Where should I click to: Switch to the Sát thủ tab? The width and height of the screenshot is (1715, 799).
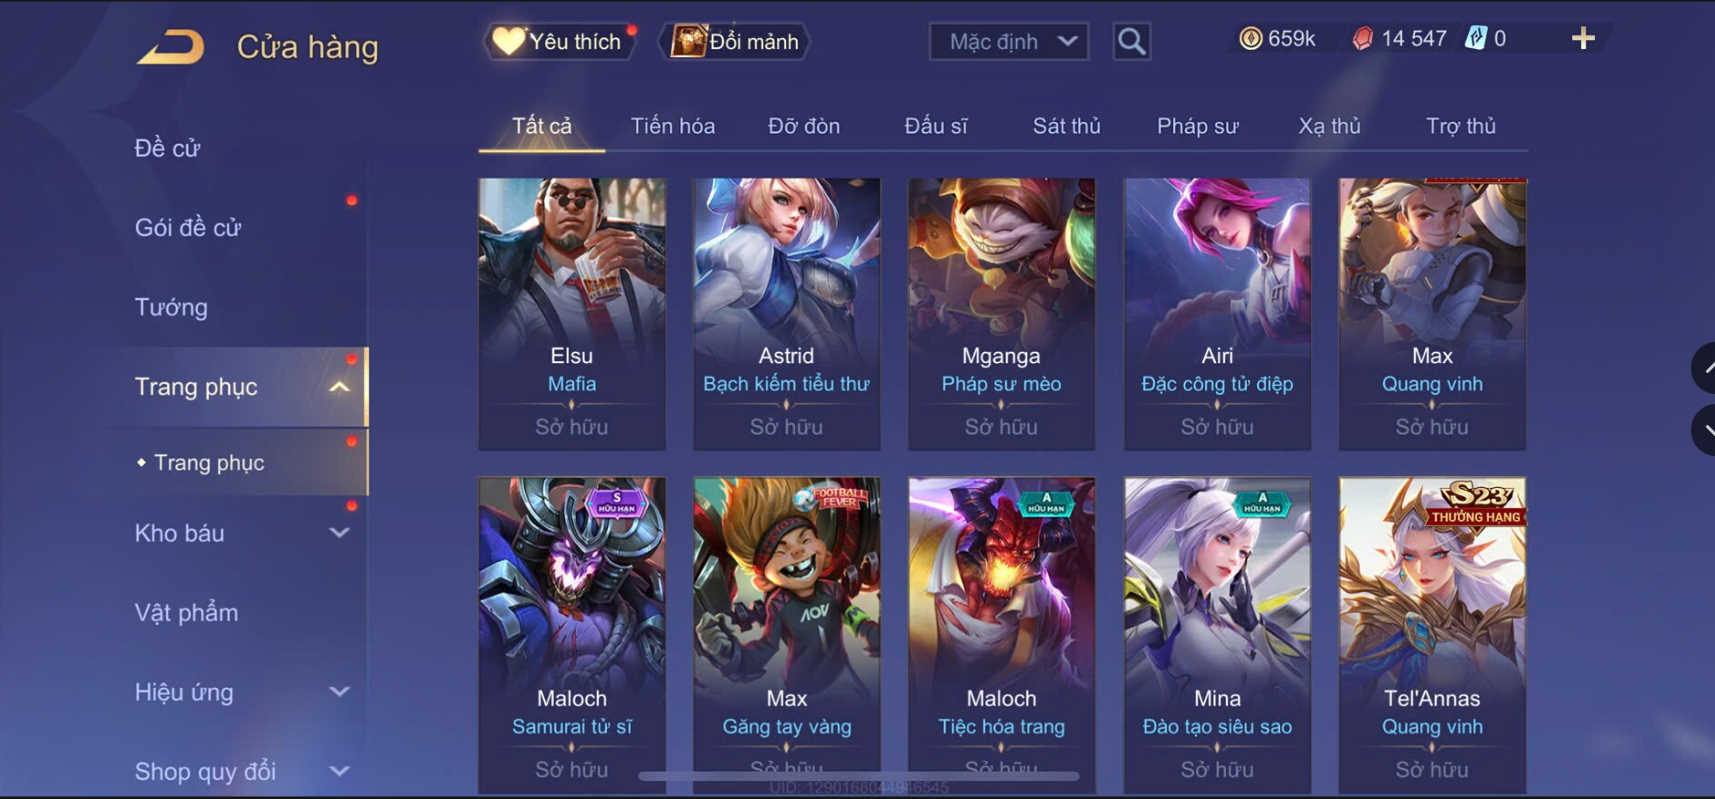point(1066,126)
